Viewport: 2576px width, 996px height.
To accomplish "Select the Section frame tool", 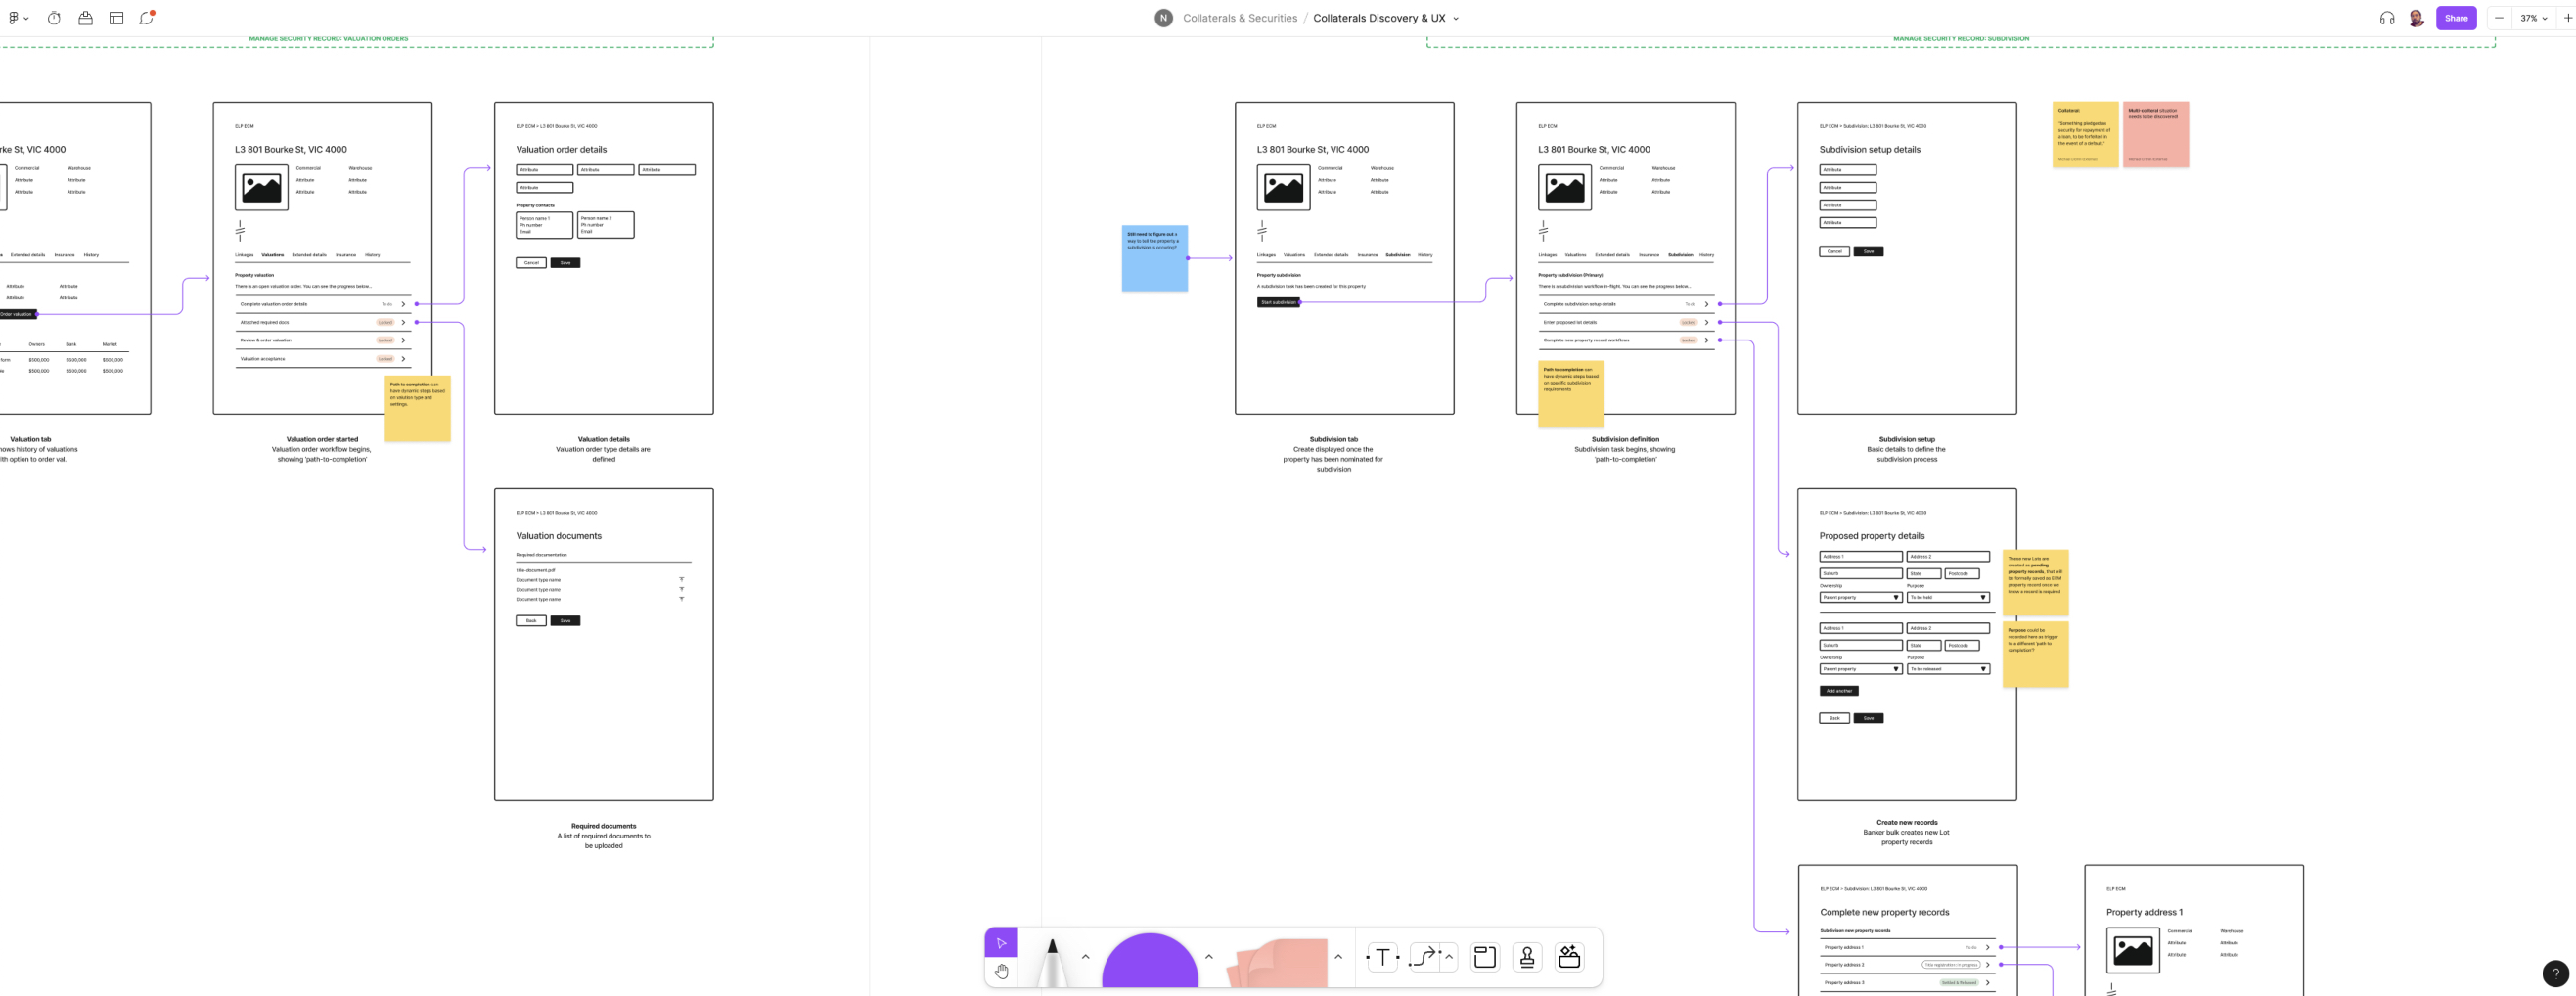I will [1485, 957].
